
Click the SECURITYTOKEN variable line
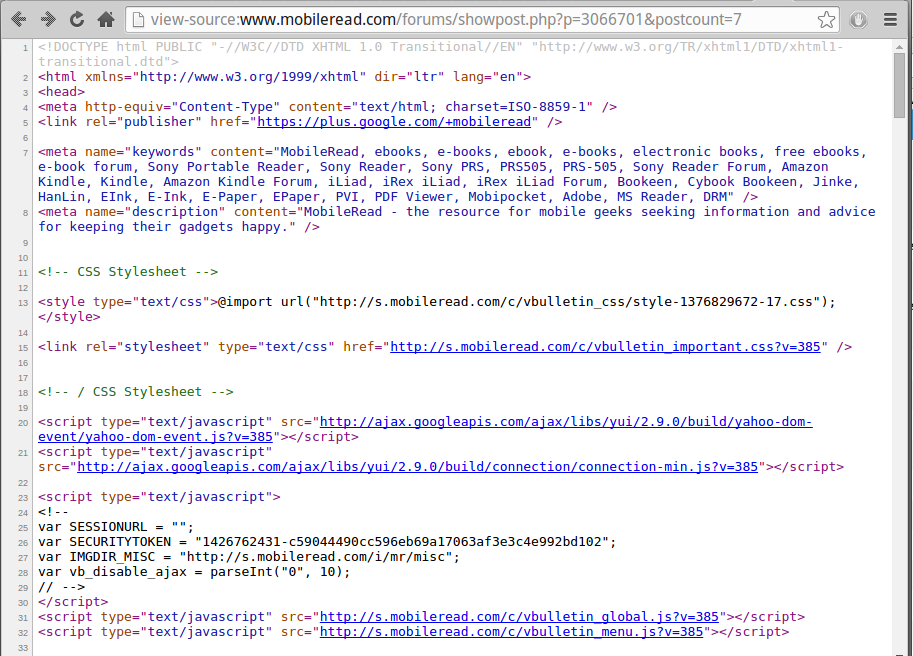(327, 542)
